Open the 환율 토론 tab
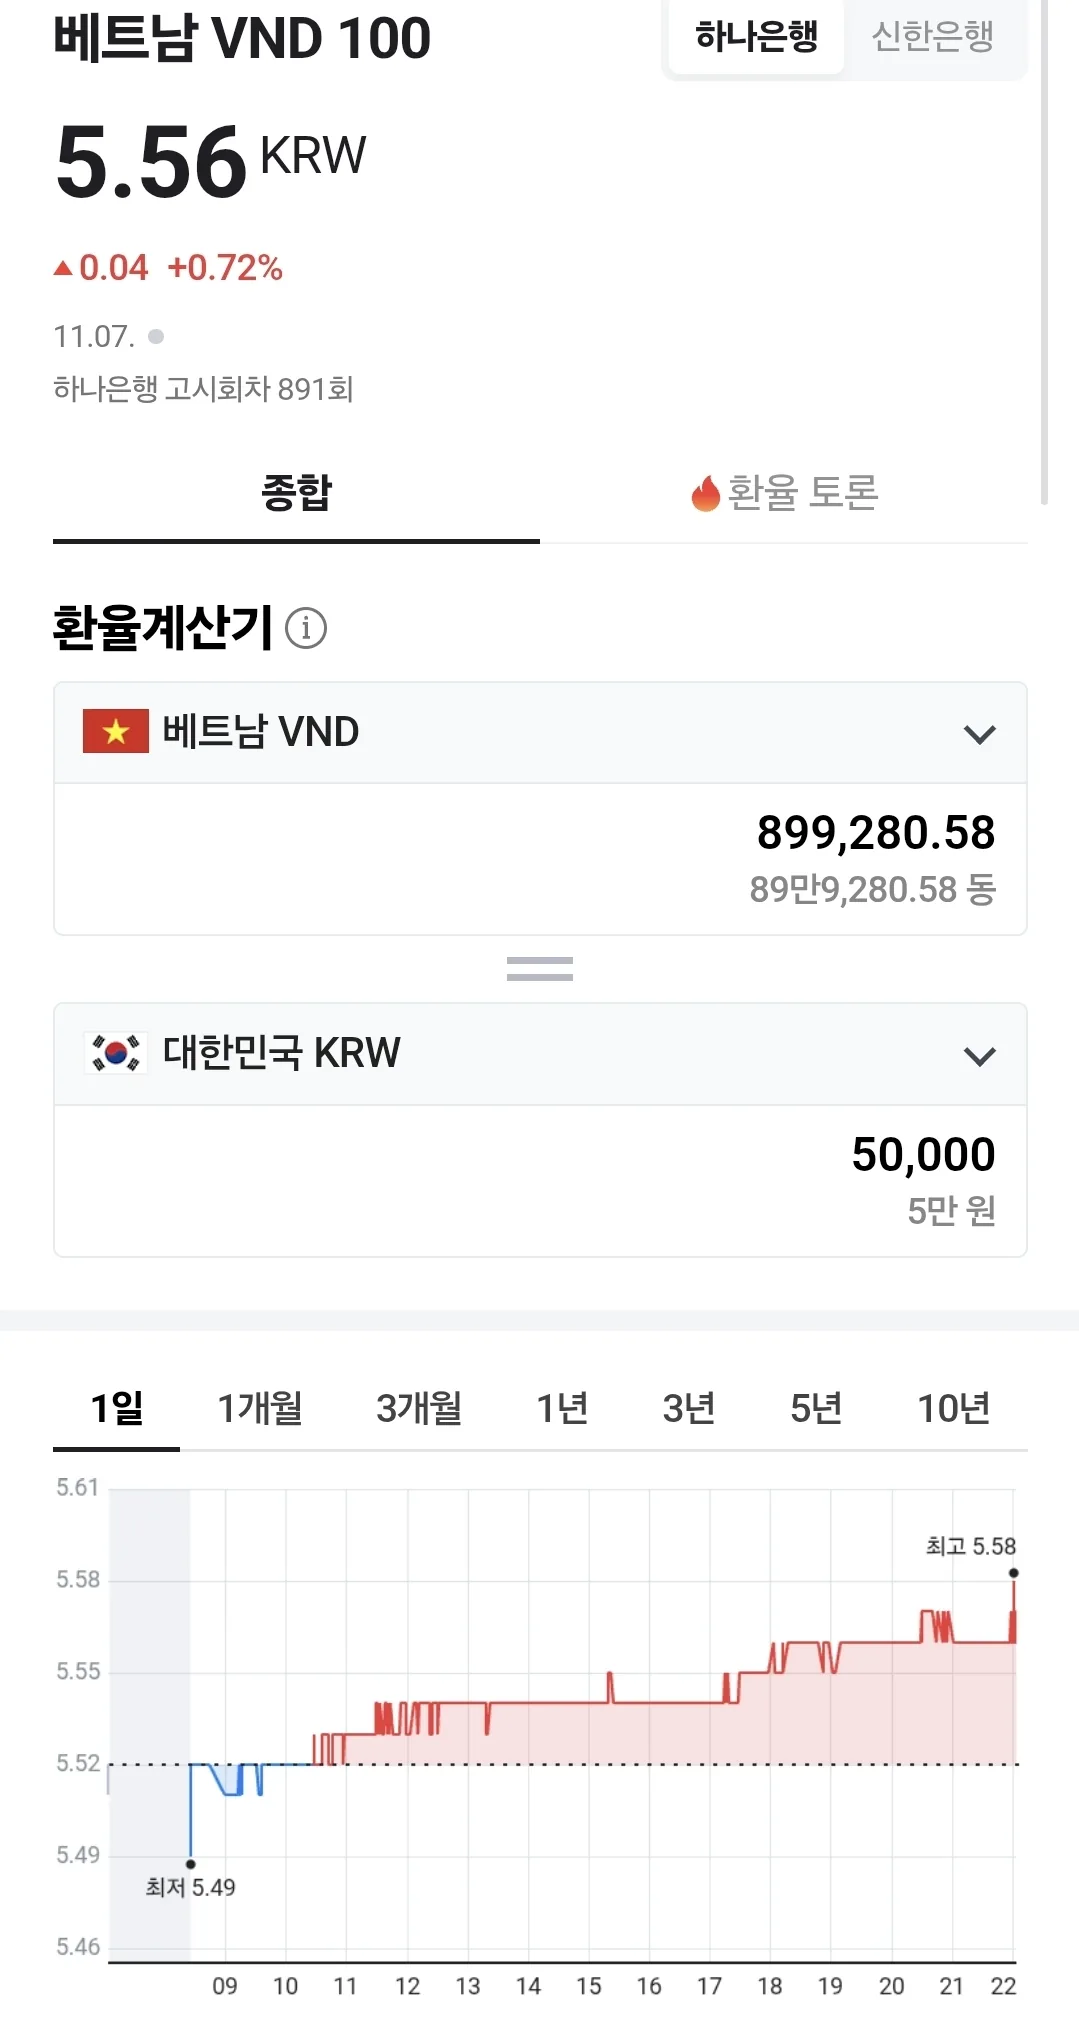 coord(784,493)
